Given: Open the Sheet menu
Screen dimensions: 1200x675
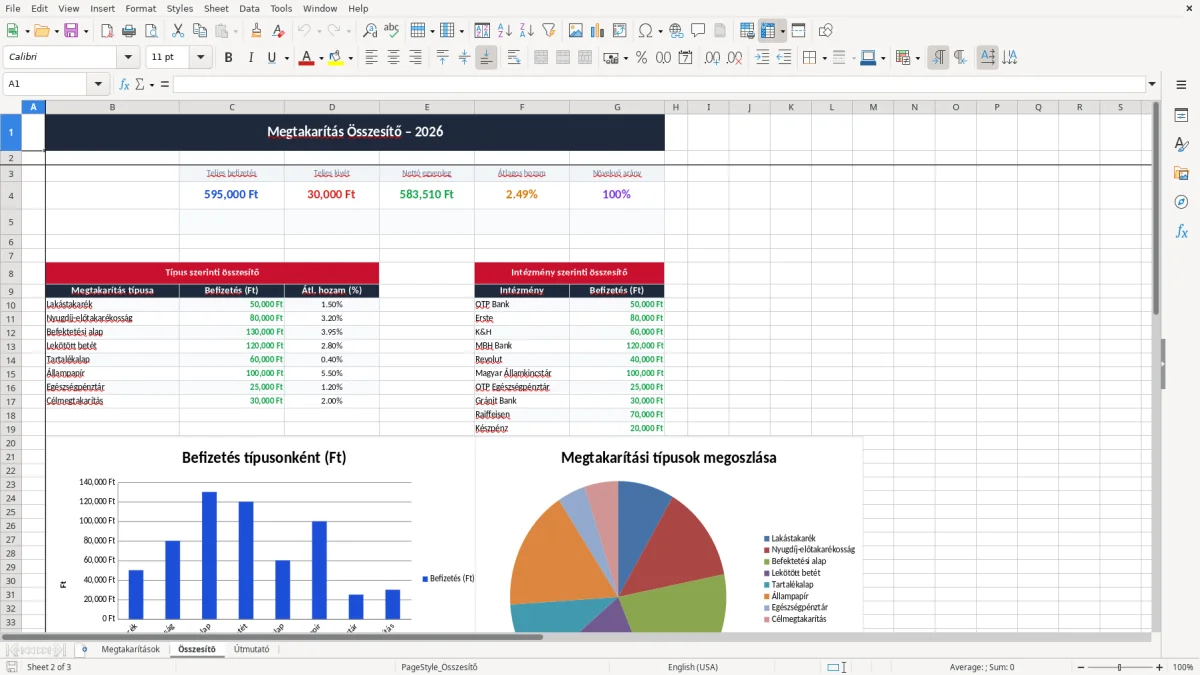Looking at the screenshot, I should (x=216, y=8).
